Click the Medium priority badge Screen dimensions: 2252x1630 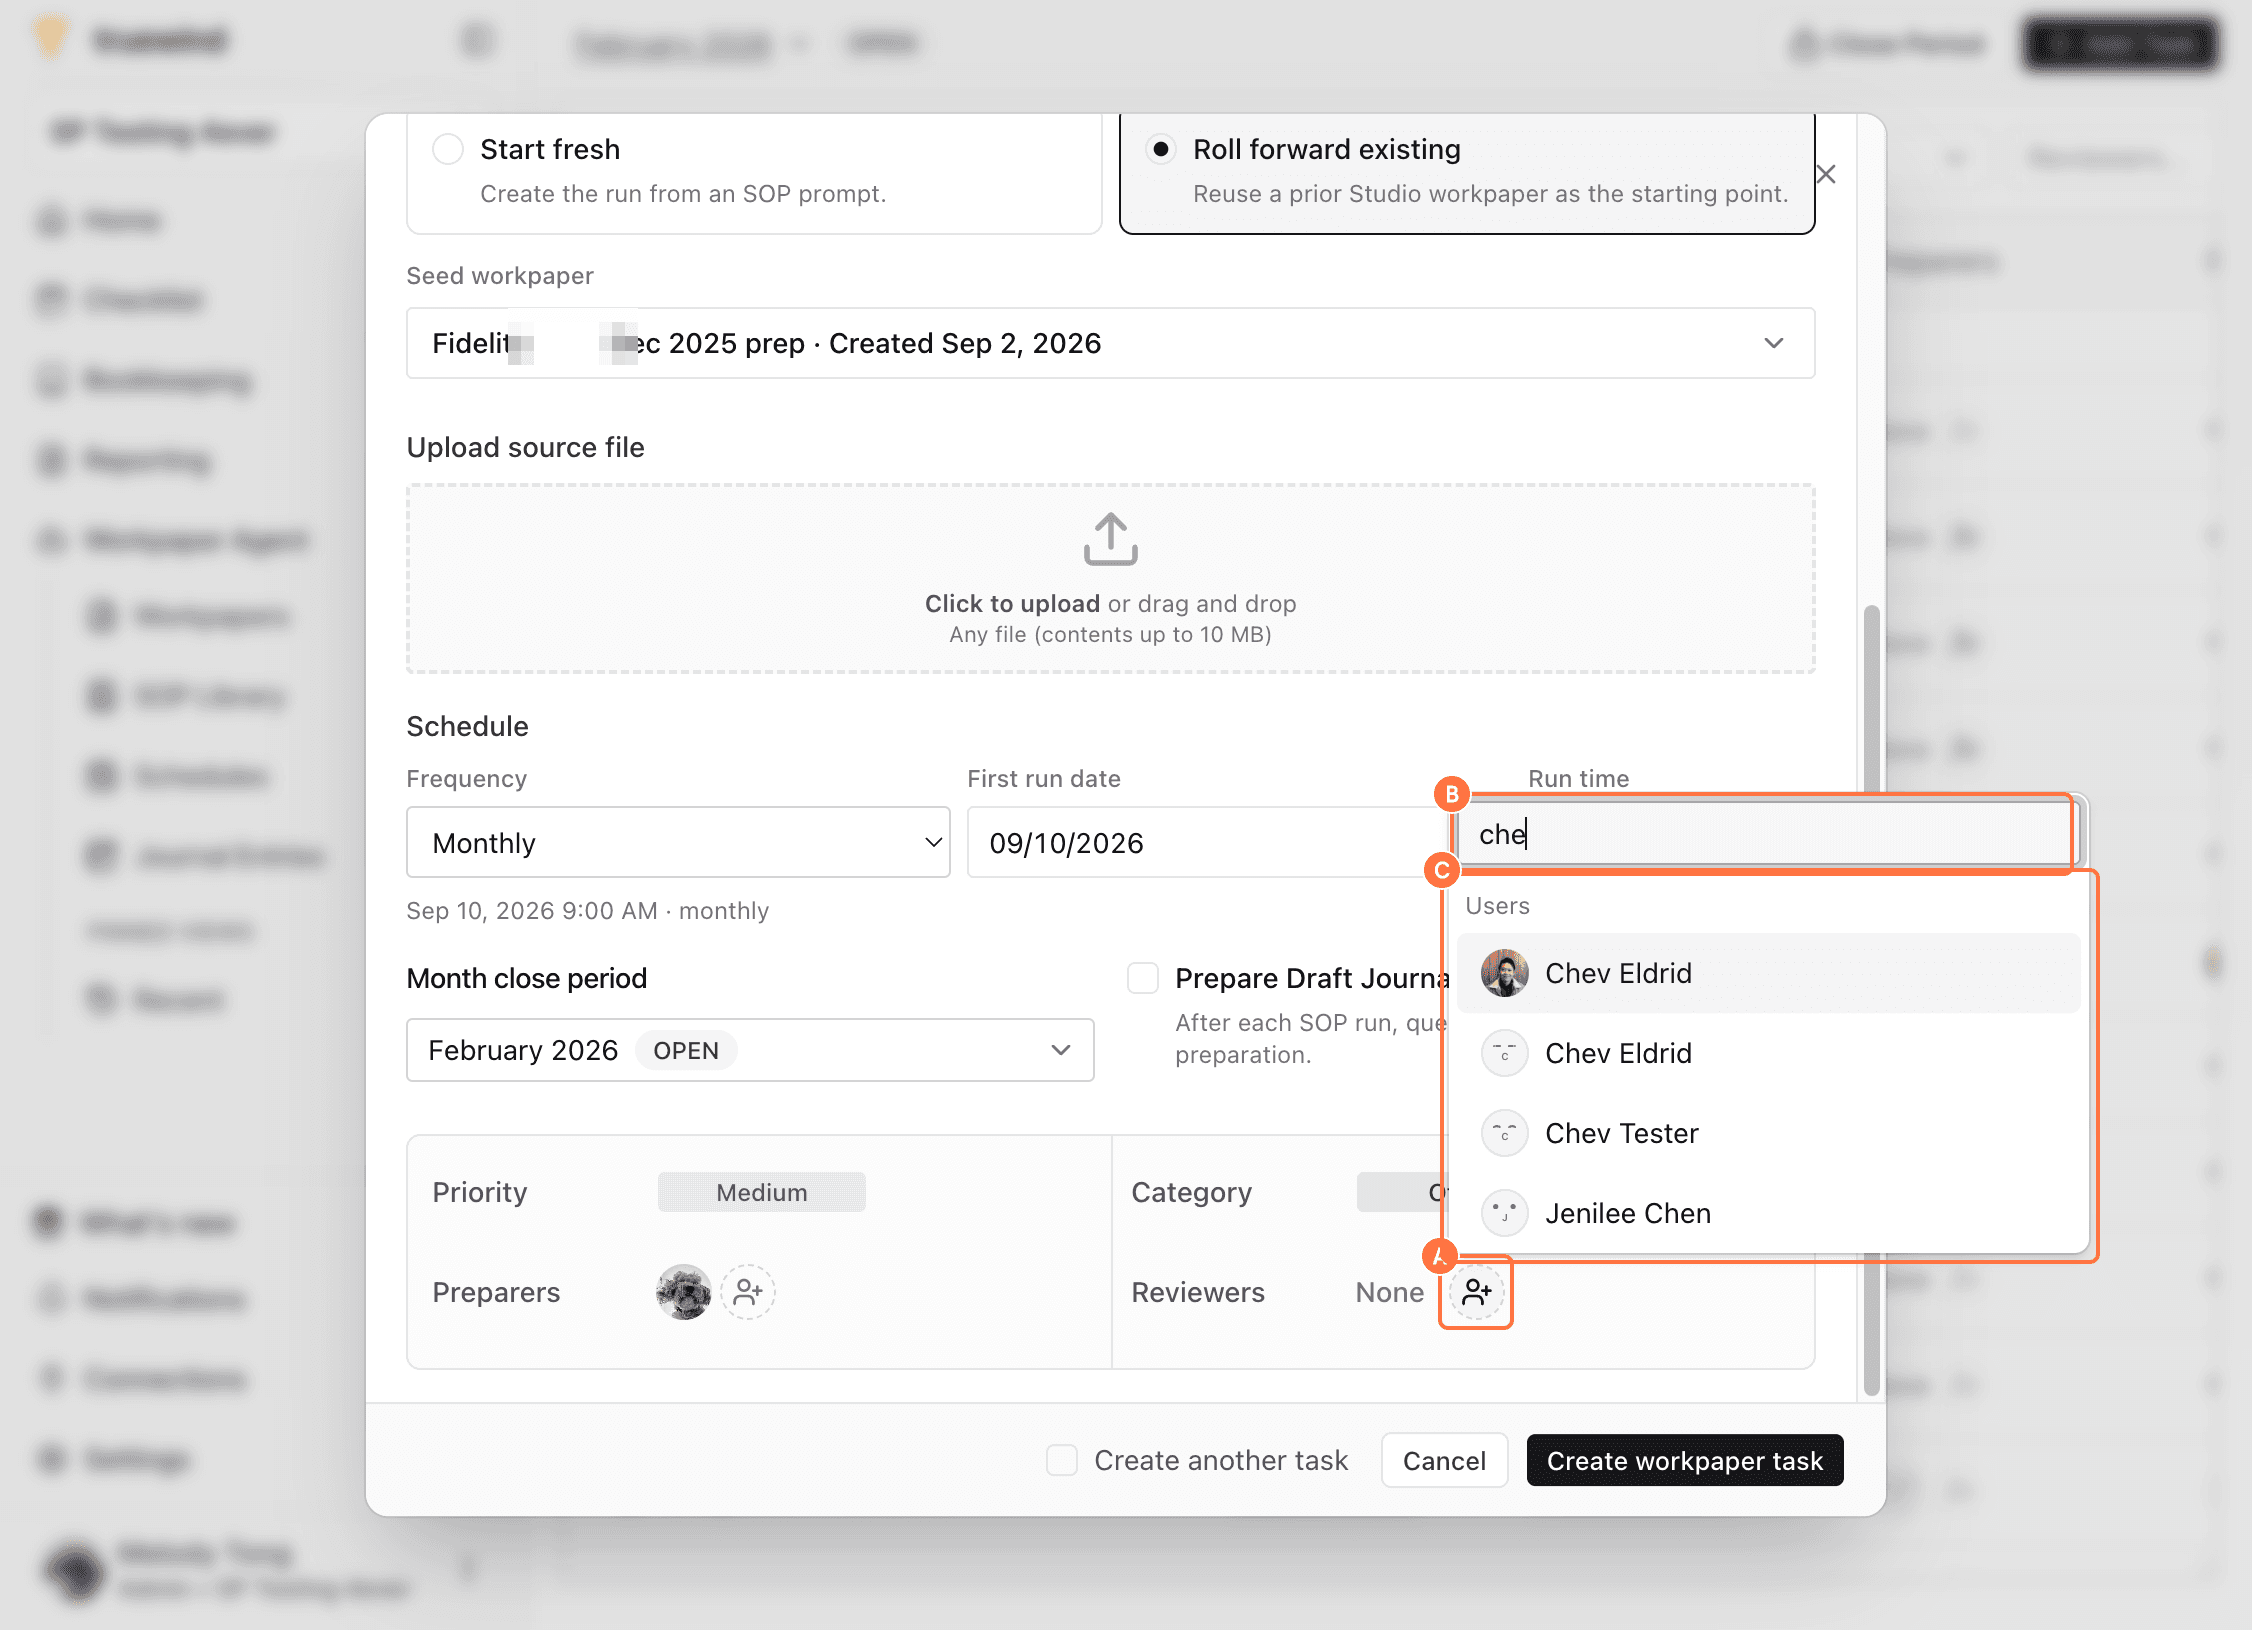coord(761,1192)
